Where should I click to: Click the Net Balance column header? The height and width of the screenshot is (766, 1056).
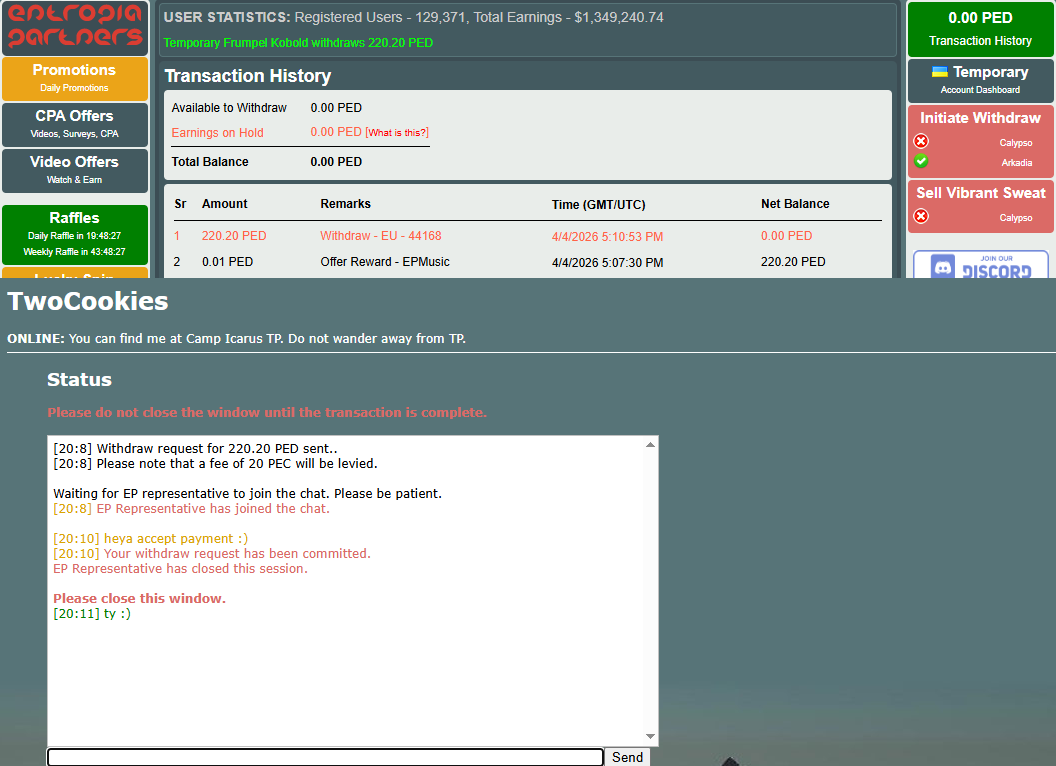click(x=795, y=203)
